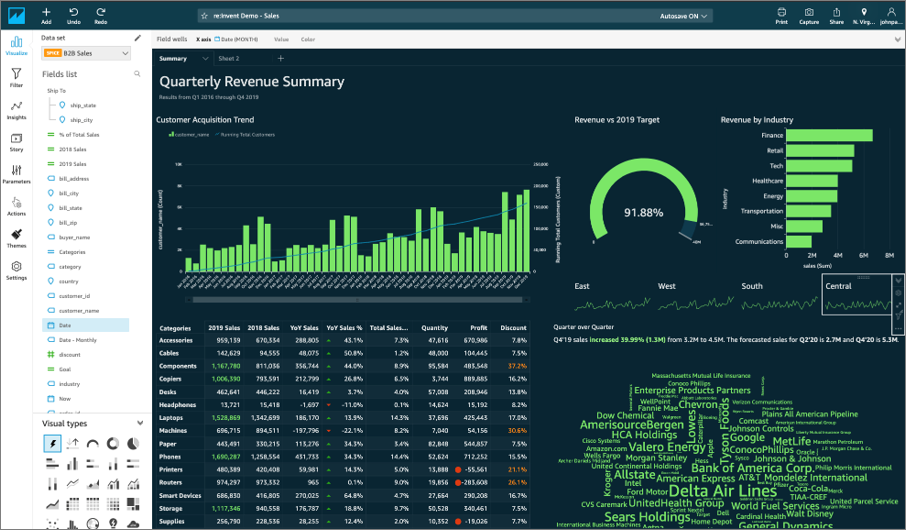Add a new sheet with plus button
Viewport: 906px width, 530px height.
pos(280,59)
